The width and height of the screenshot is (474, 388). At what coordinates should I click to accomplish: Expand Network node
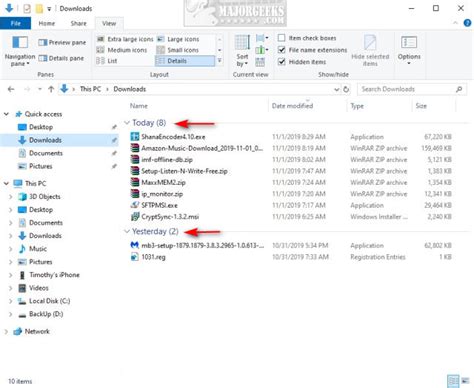pos(6,331)
